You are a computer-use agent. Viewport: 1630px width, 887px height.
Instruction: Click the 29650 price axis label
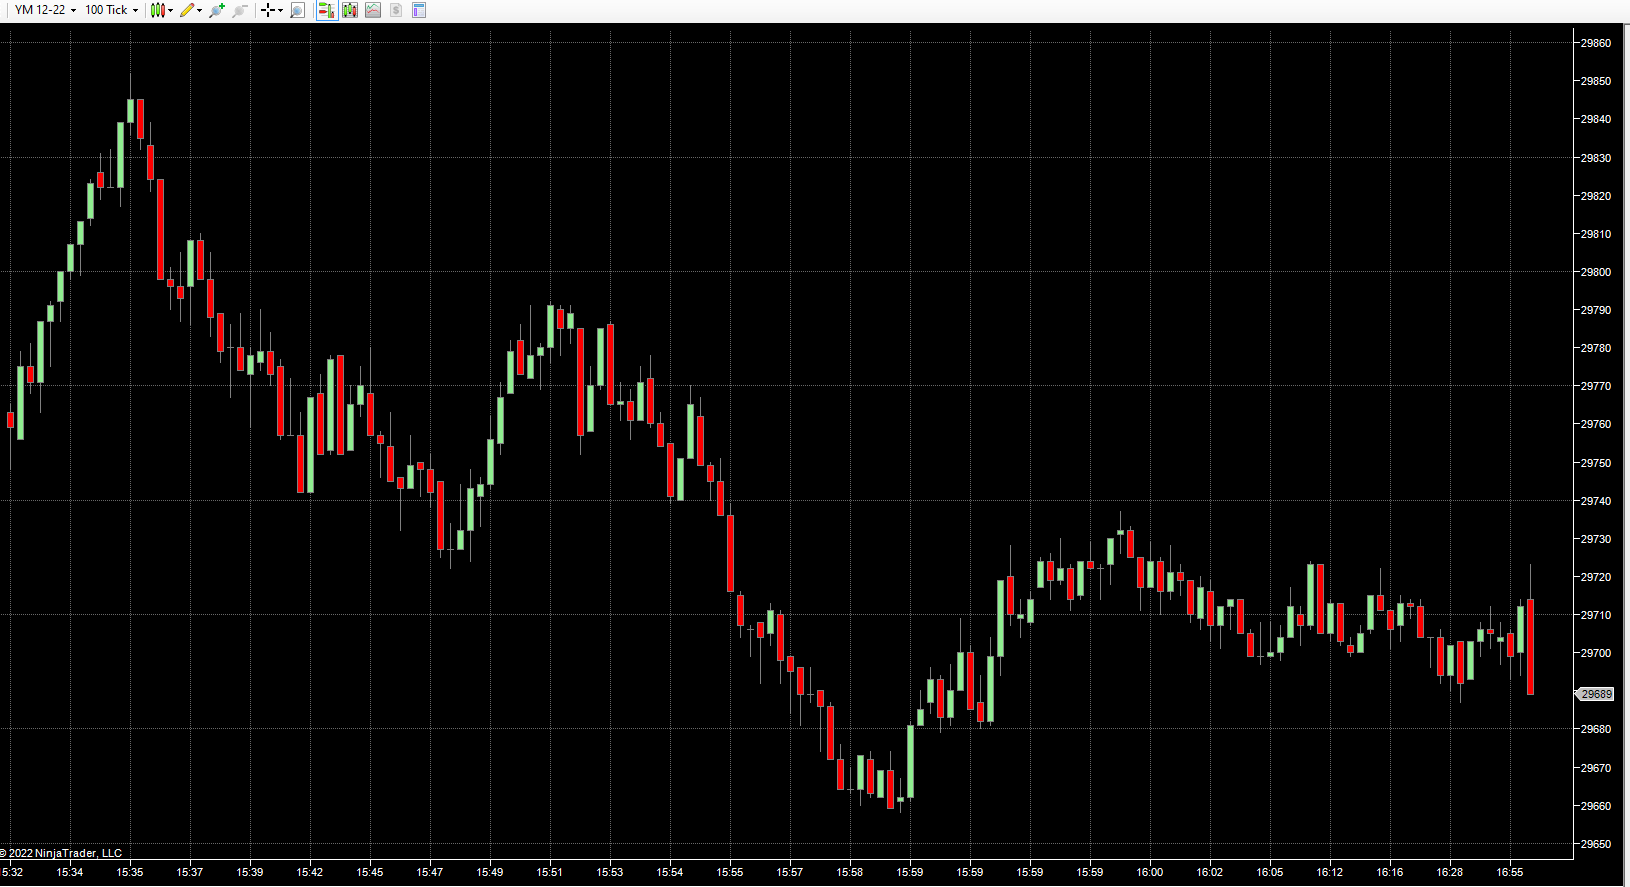click(1595, 844)
